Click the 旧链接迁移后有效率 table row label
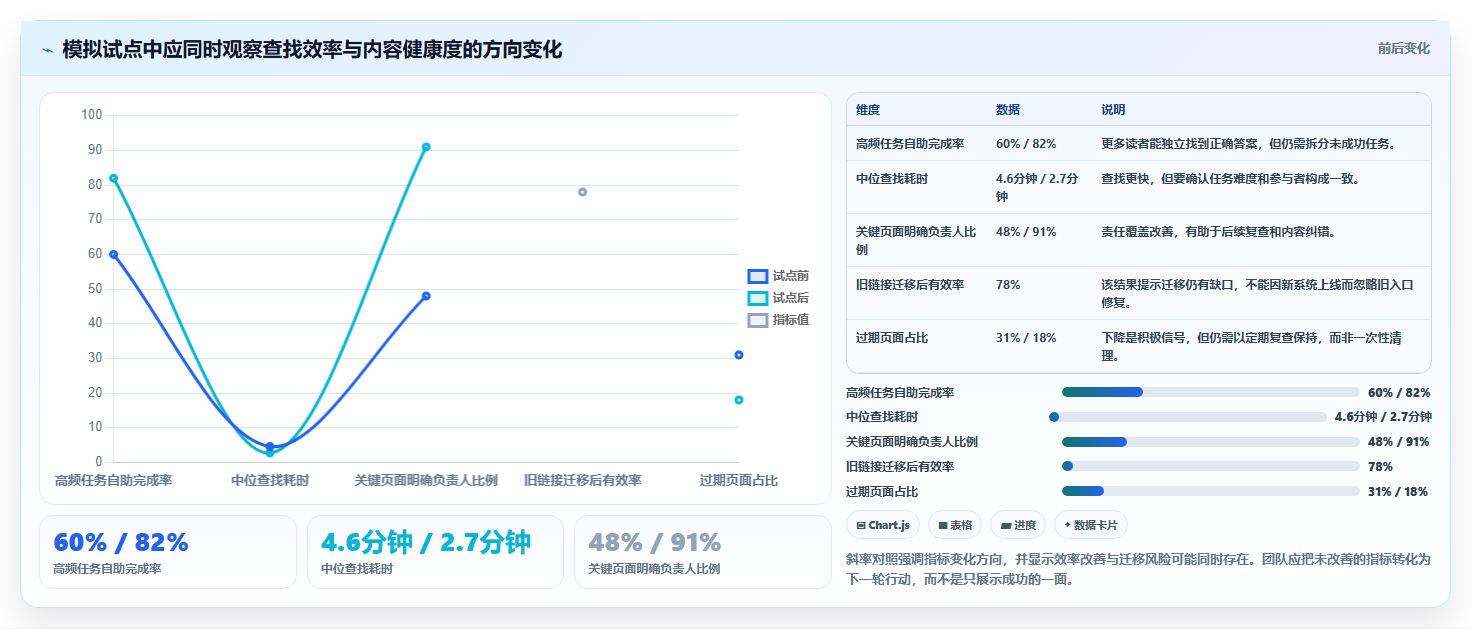Viewport: 1471px width, 629px height. tap(910, 284)
